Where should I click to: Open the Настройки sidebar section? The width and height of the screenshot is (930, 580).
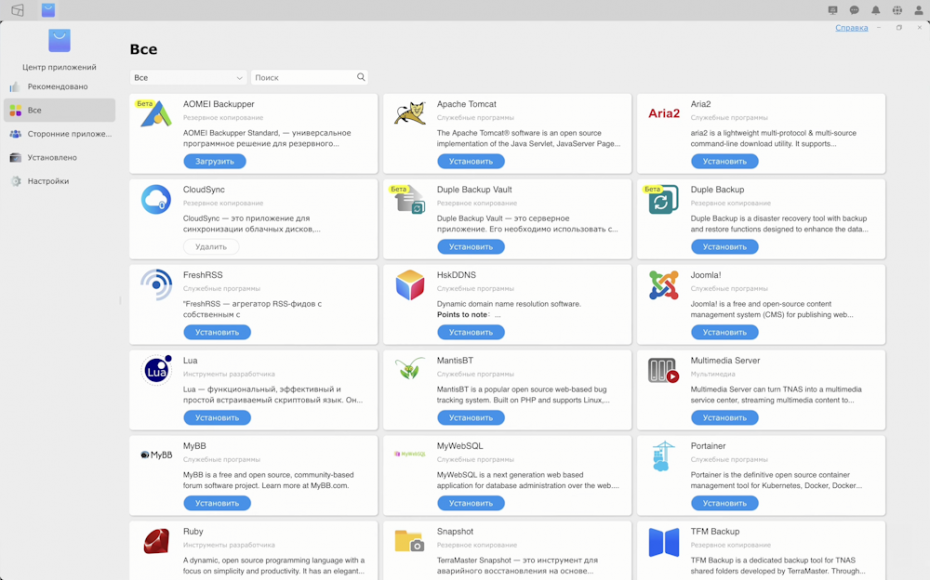coord(59,181)
